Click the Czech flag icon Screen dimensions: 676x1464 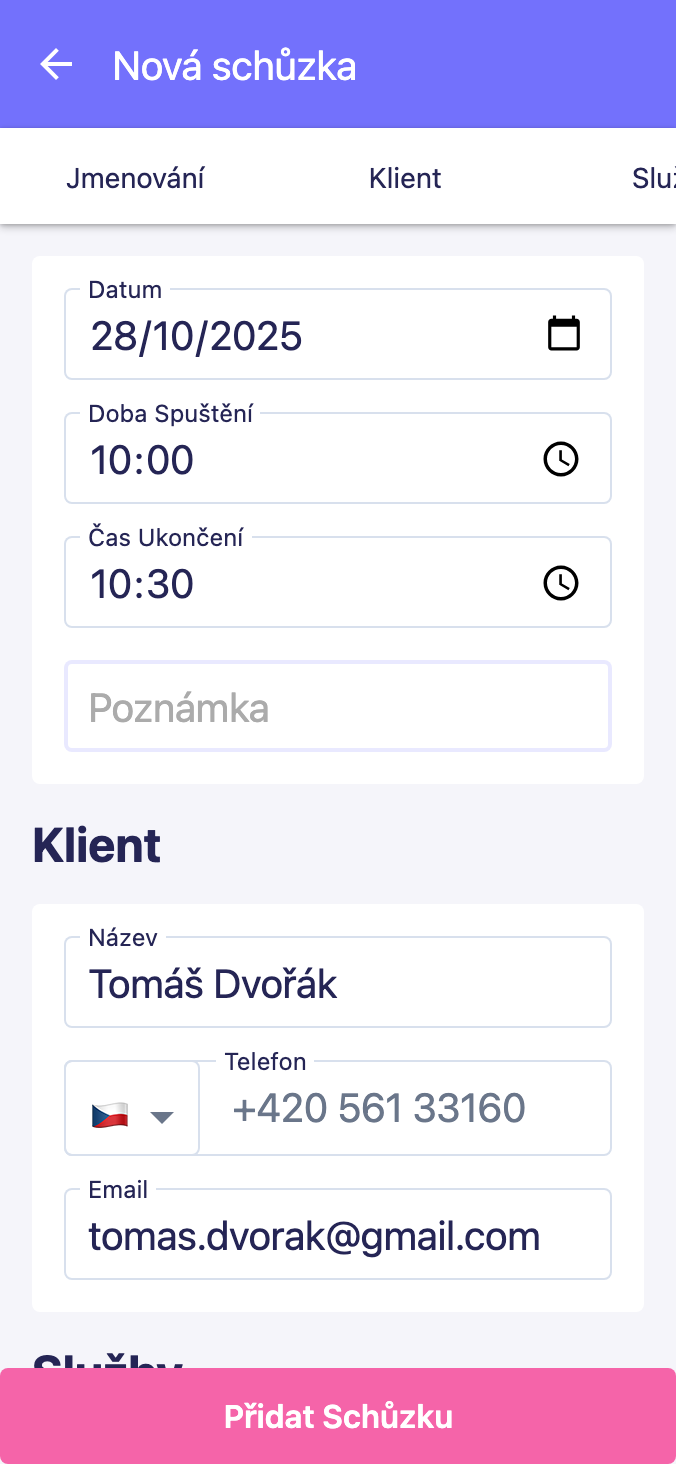click(109, 1115)
